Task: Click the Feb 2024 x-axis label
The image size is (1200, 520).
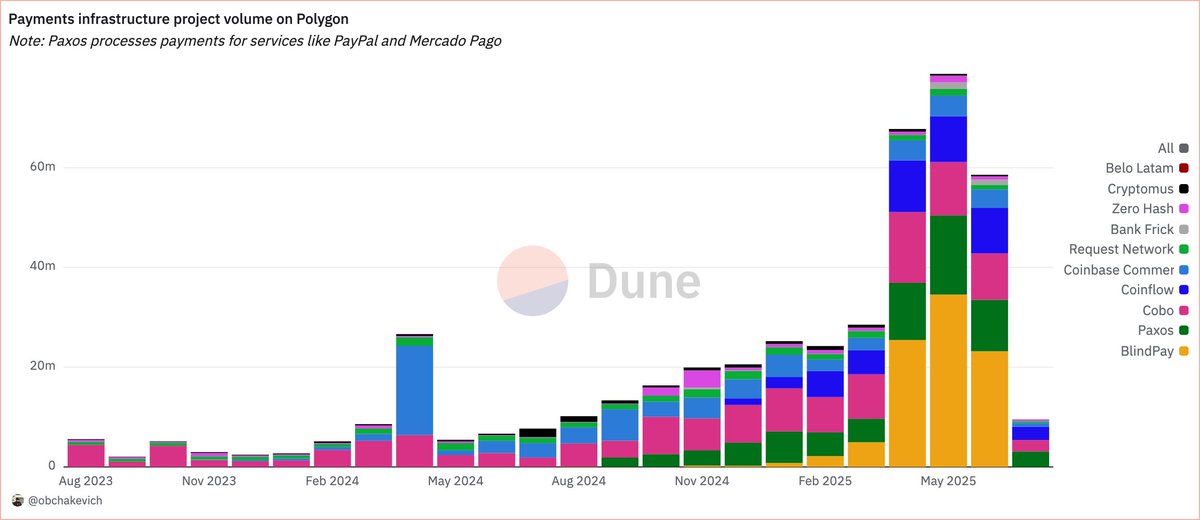Action: (x=332, y=482)
